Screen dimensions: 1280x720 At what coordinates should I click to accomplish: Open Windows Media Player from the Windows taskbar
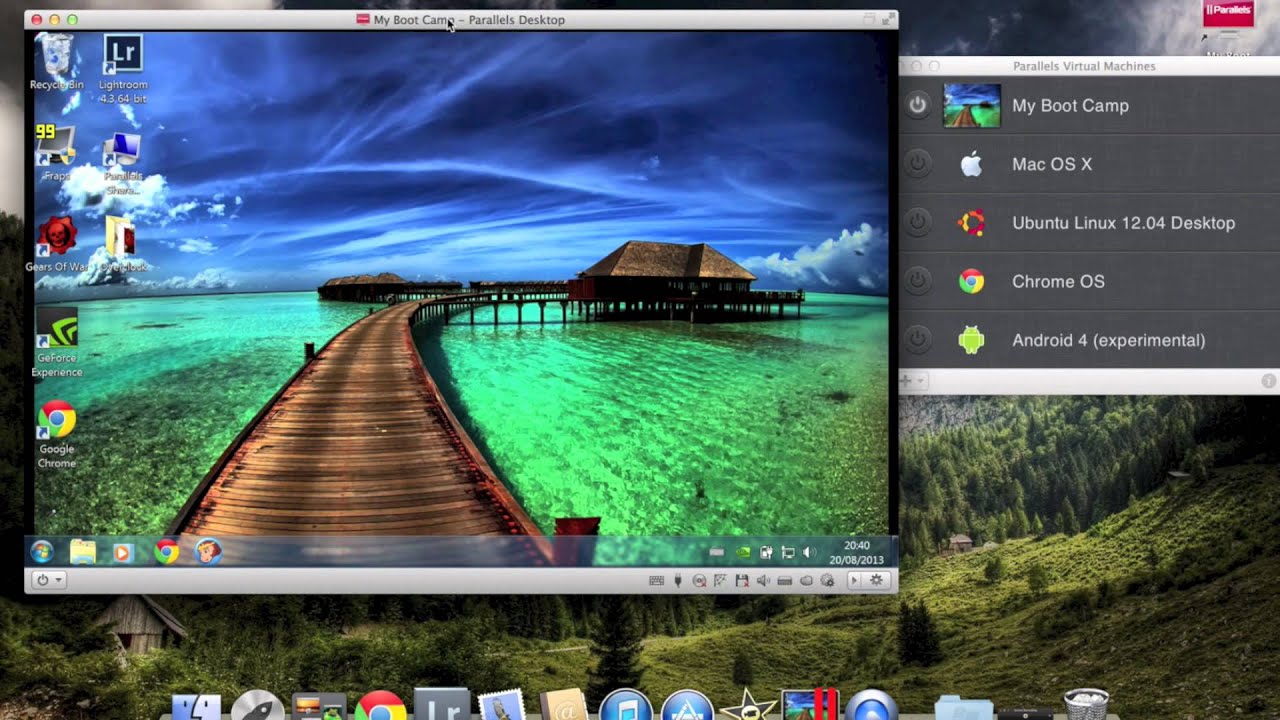123,551
